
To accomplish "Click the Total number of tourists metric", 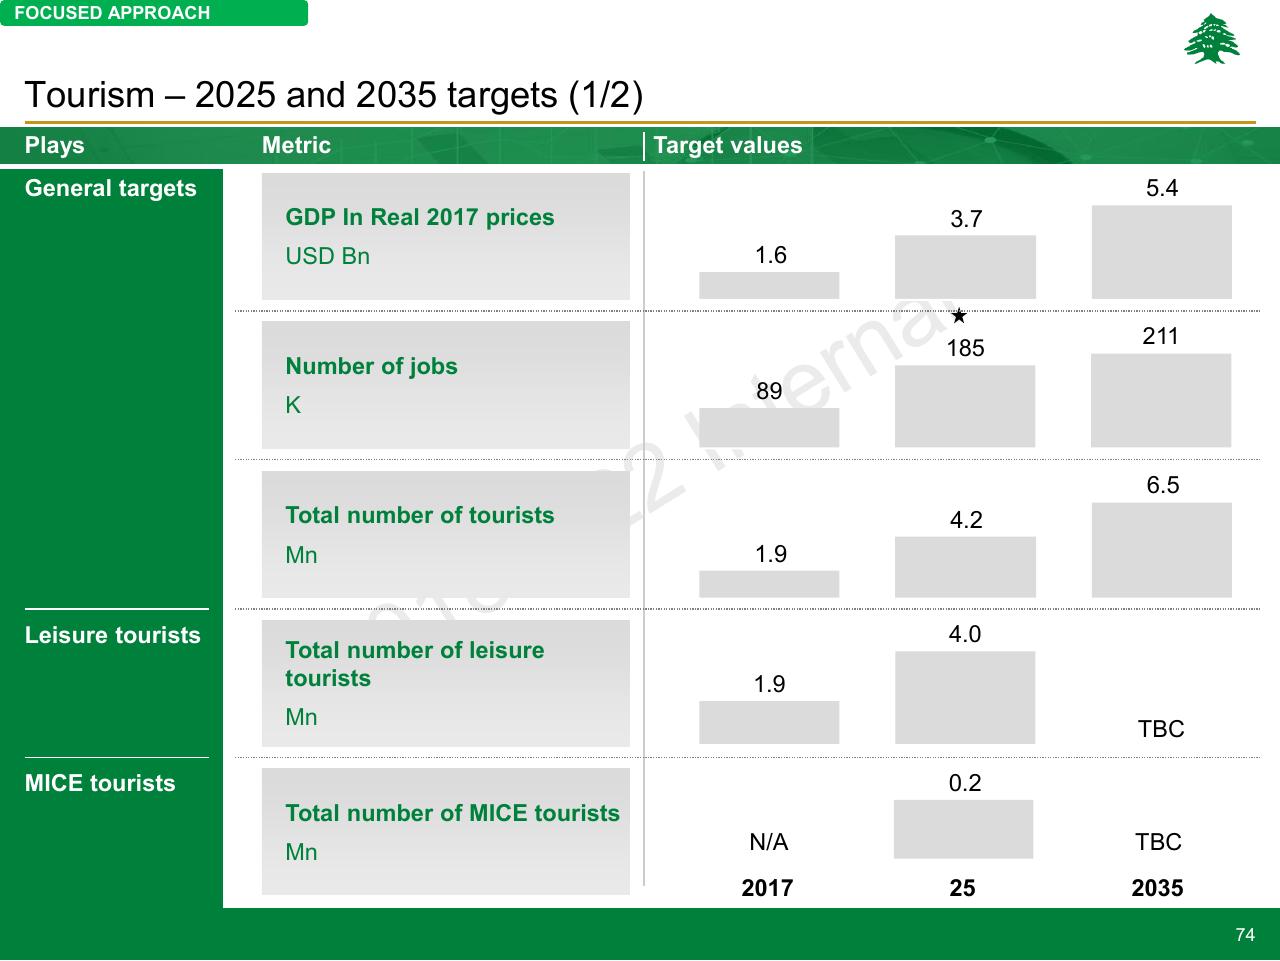I will pyautogui.click(x=420, y=515).
